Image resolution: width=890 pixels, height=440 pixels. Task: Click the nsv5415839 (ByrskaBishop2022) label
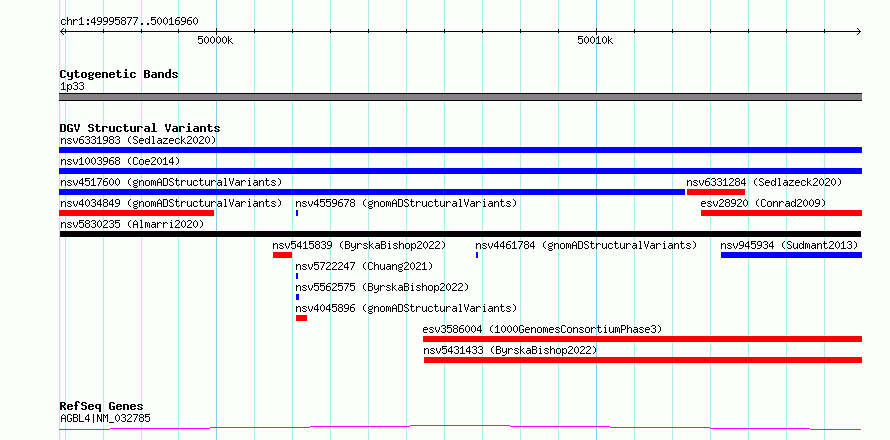359,245
